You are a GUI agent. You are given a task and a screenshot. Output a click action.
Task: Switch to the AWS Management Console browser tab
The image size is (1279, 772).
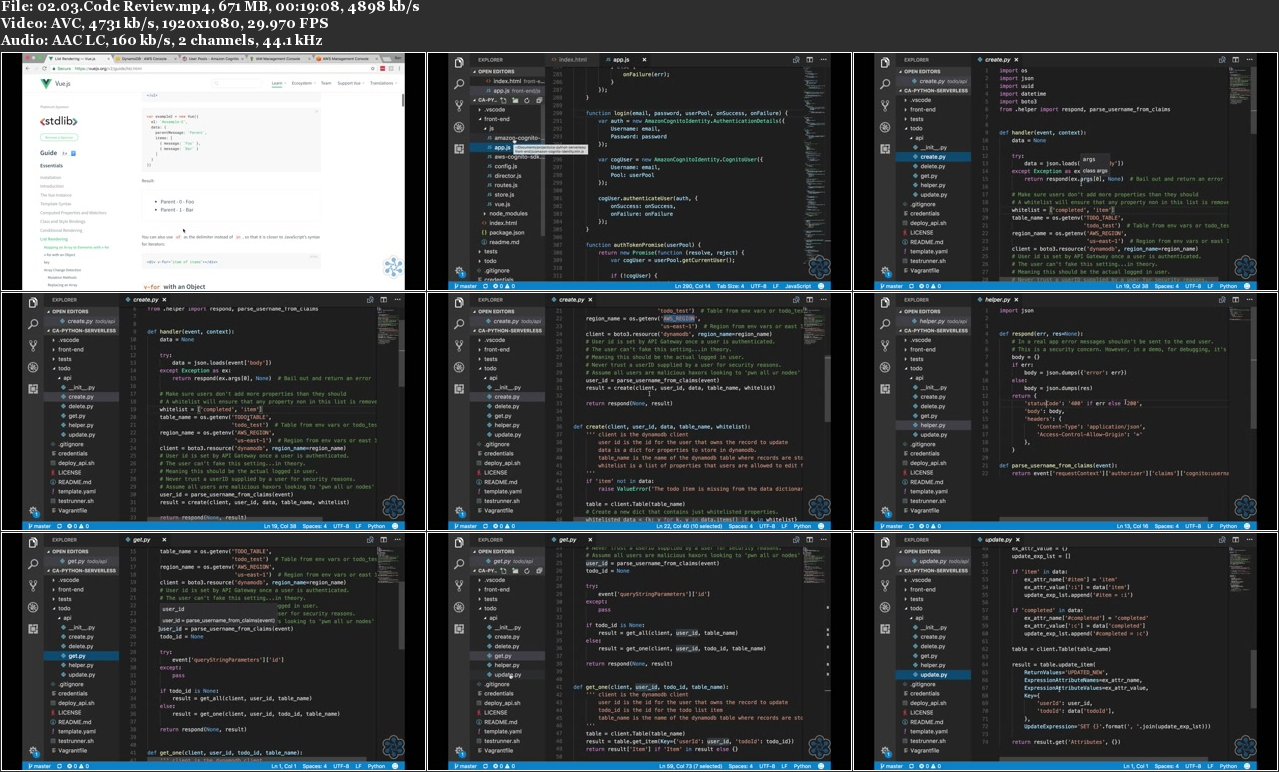click(x=345, y=59)
